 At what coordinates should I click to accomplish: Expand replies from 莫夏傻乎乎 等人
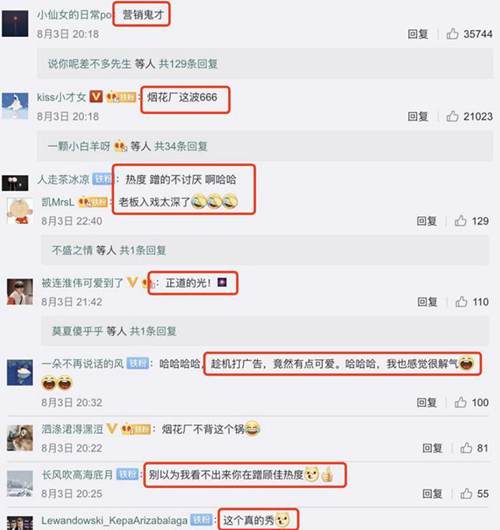114,331
